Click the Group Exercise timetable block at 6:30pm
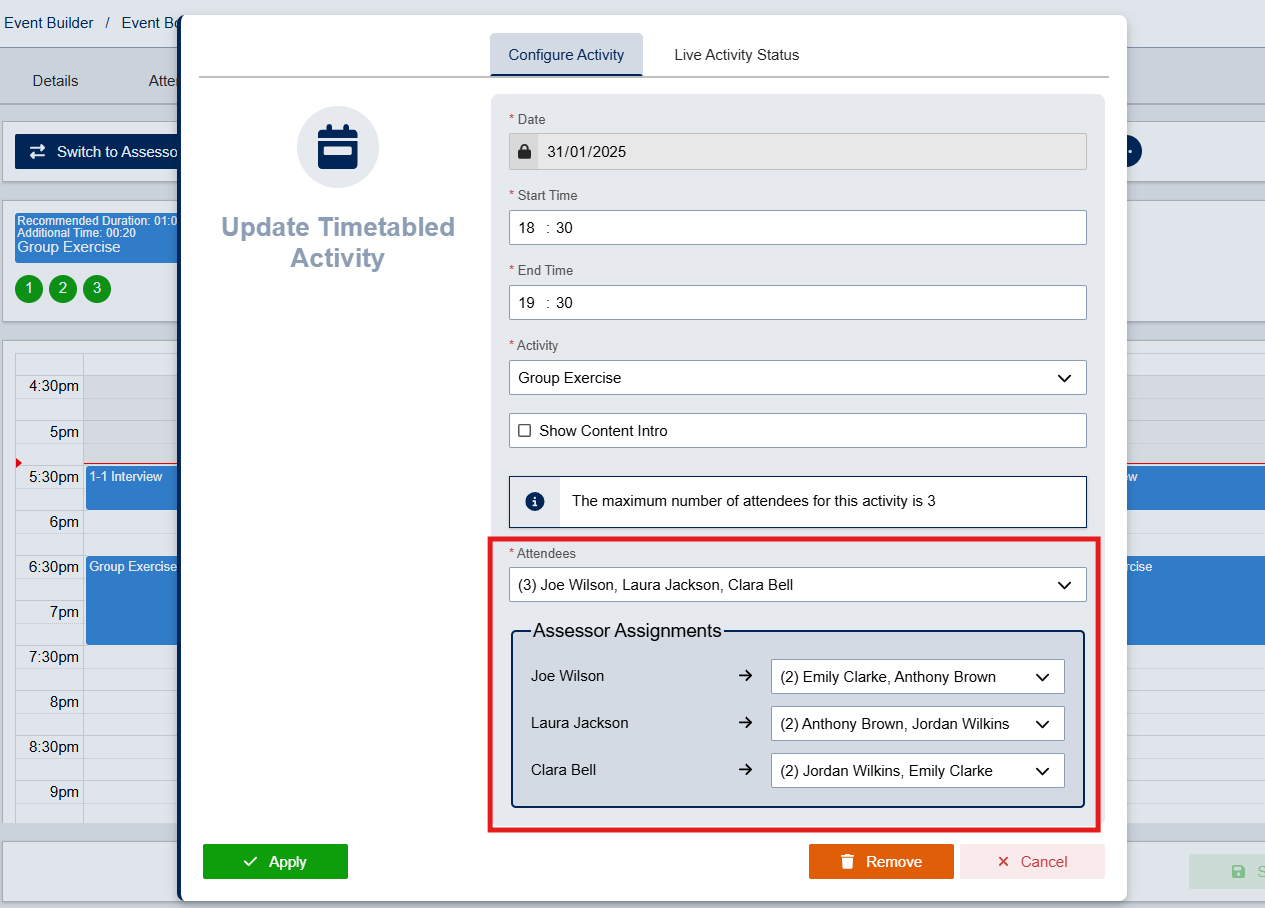The width and height of the screenshot is (1265, 908). [132, 600]
